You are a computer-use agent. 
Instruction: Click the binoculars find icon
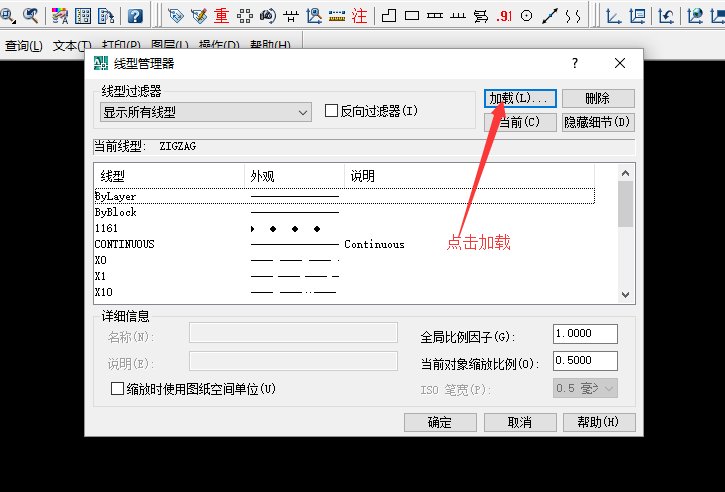click(268, 16)
